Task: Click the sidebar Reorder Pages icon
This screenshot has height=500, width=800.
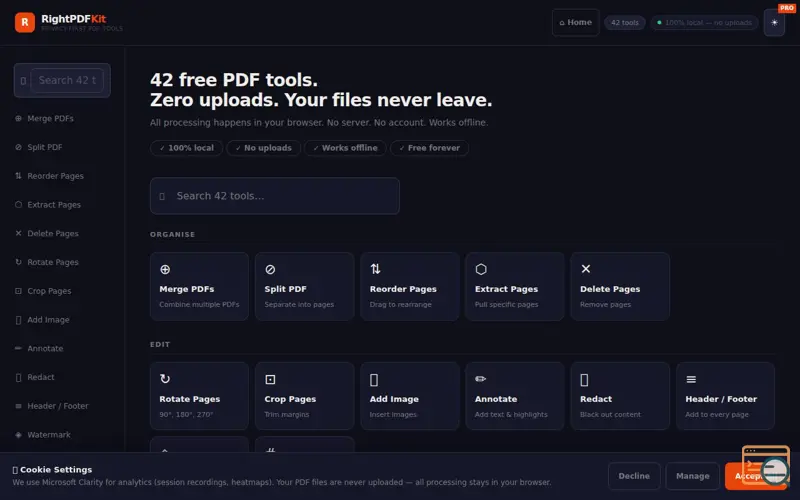Action: click(x=18, y=176)
